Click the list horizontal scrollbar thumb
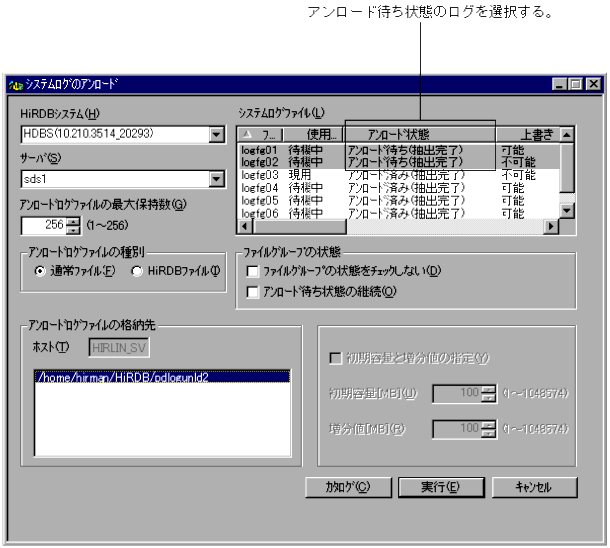 click(299, 226)
